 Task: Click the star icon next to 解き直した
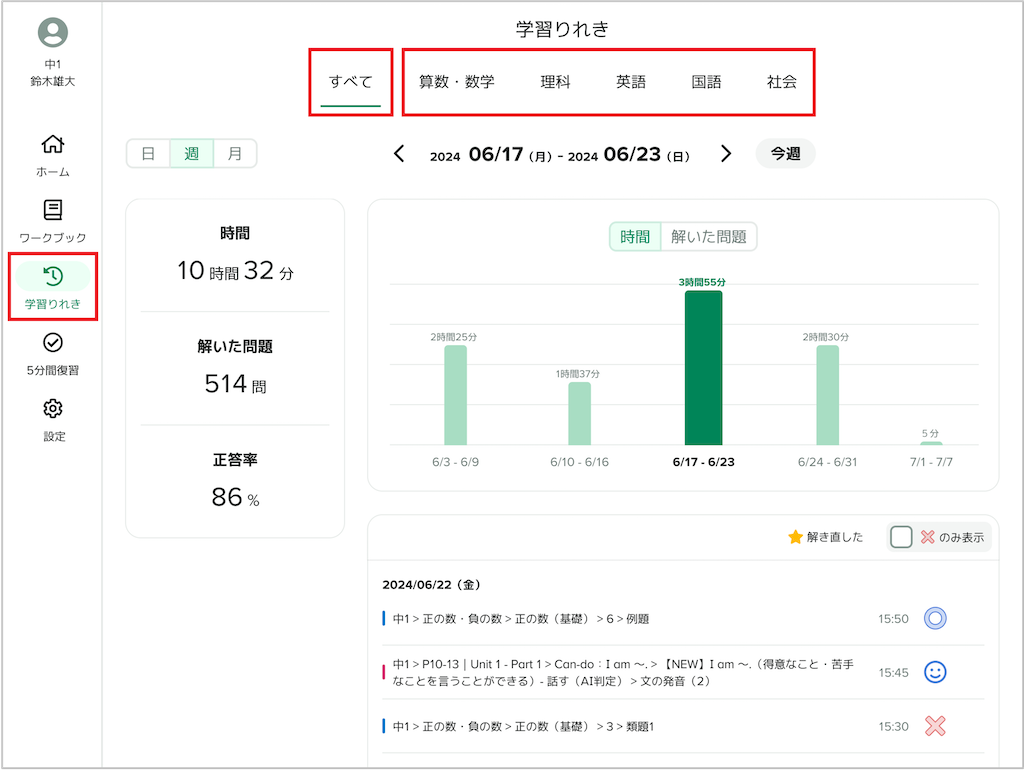pyautogui.click(x=795, y=537)
